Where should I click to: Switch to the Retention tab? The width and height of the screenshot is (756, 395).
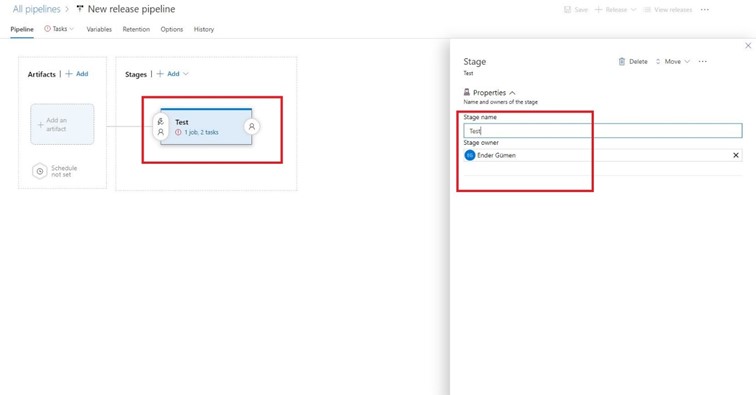coord(136,29)
